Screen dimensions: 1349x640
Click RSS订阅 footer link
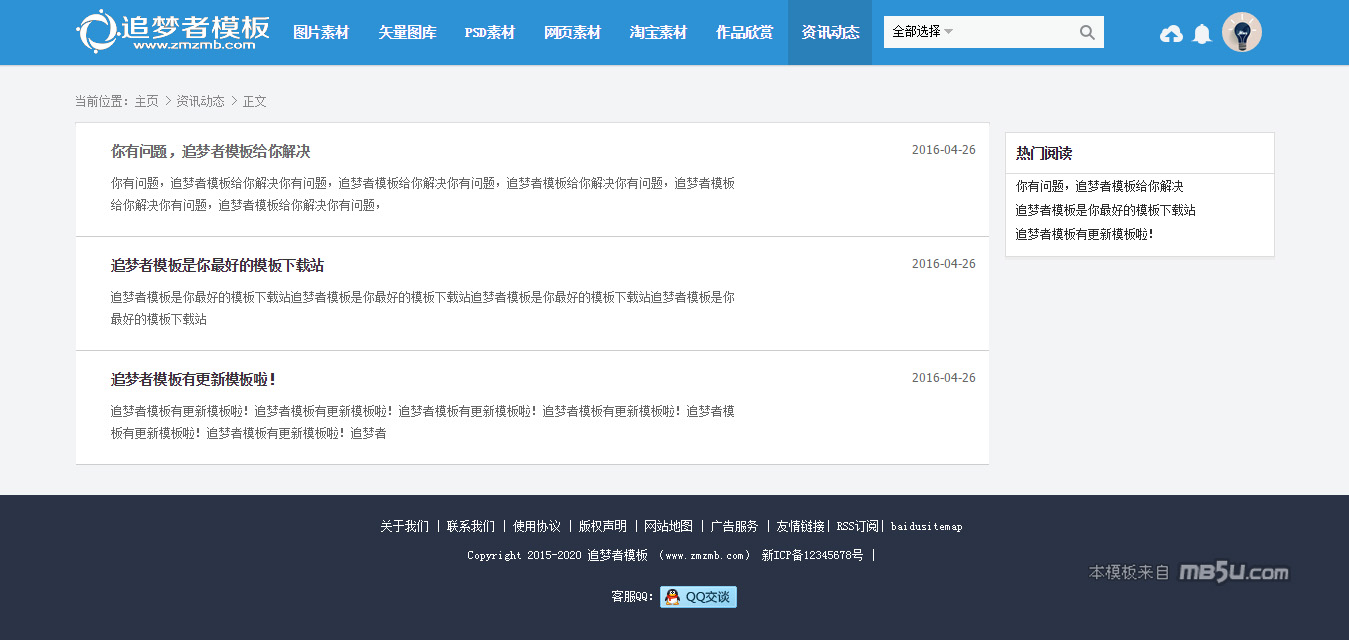point(857,526)
